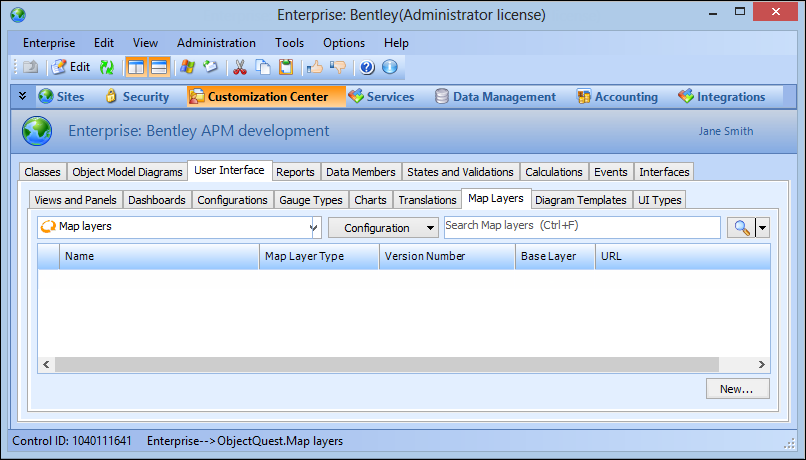Click the green Refresh arrows icon
Screen dimensions: 806x460
click(107, 68)
